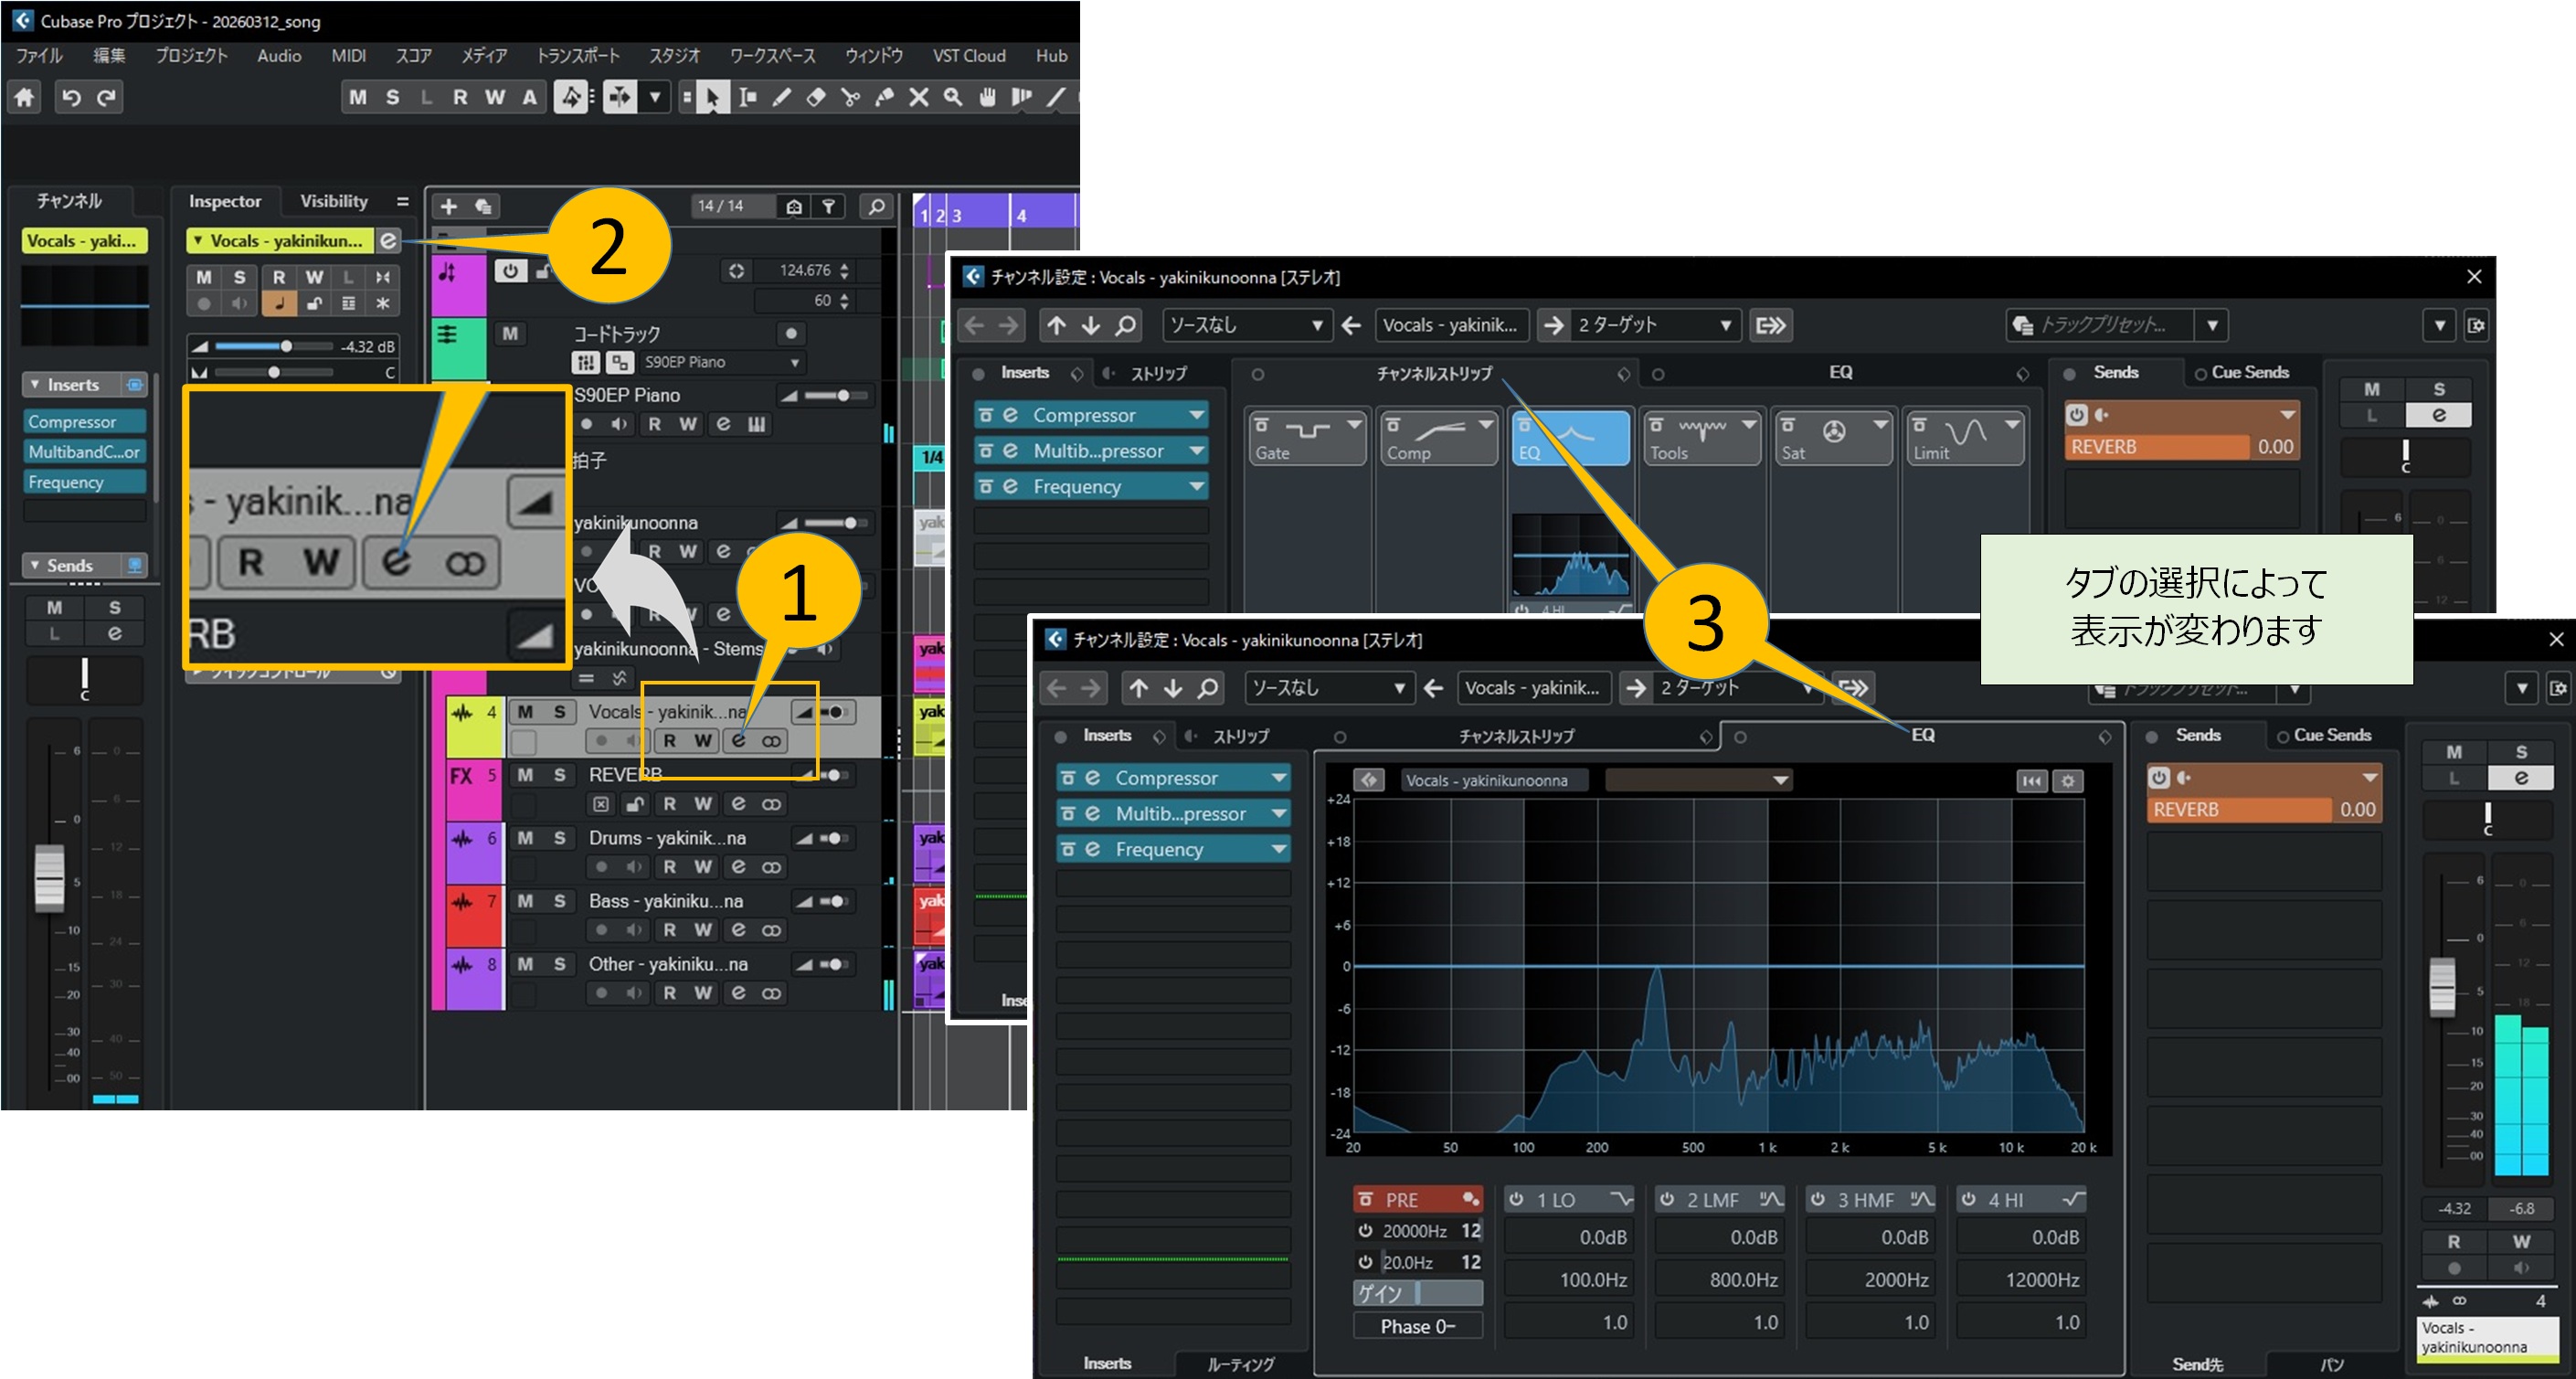Toggle band 1 LO power button

click(1516, 1199)
